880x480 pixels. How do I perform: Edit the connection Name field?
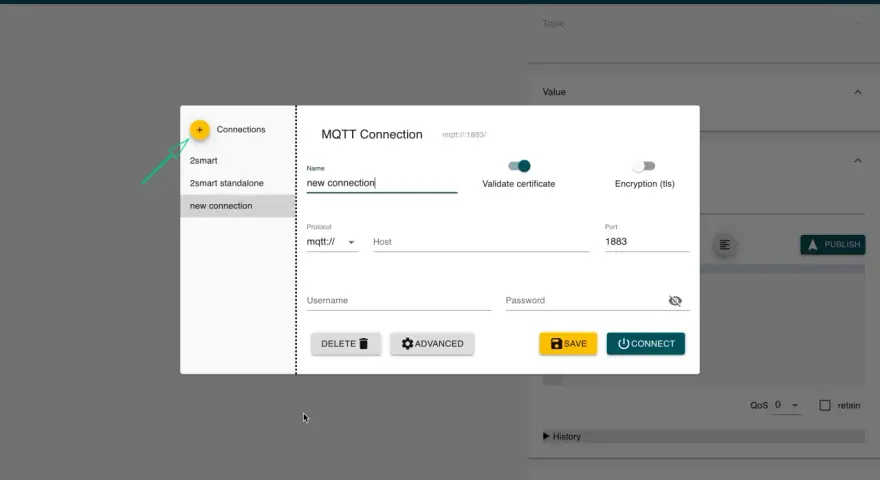382,183
